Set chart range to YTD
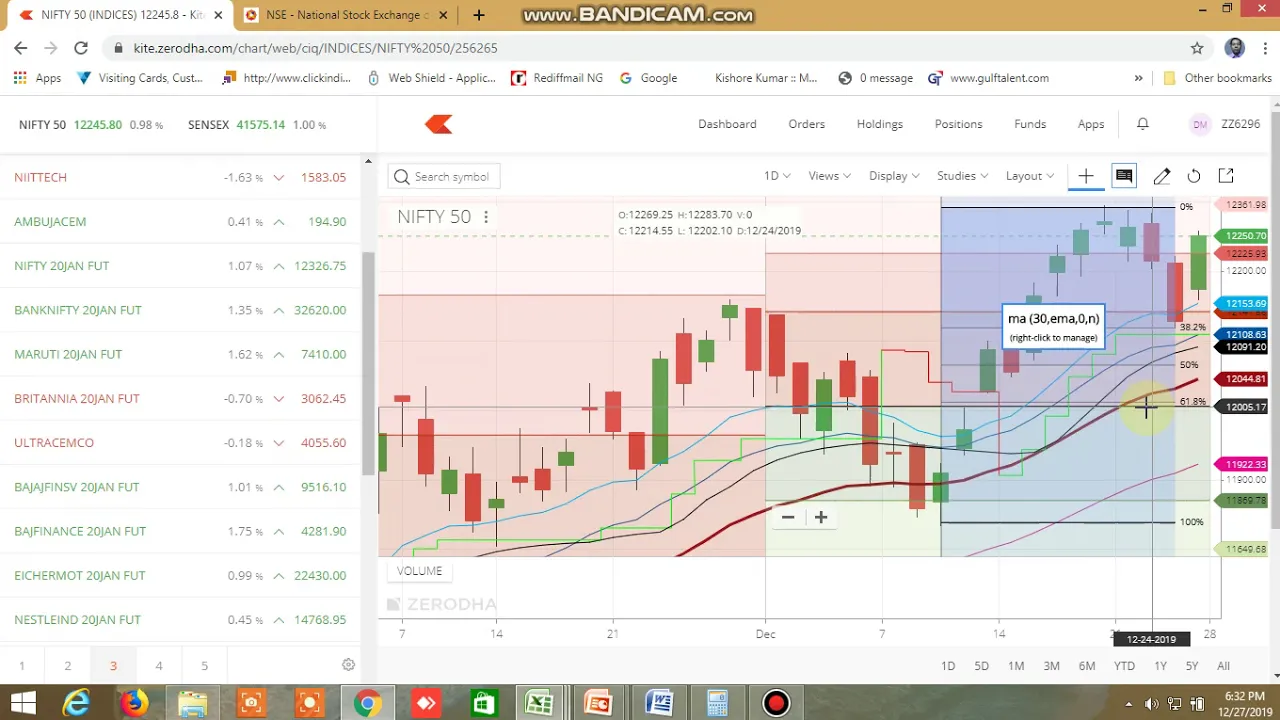The width and height of the screenshot is (1280, 720). 1124,666
